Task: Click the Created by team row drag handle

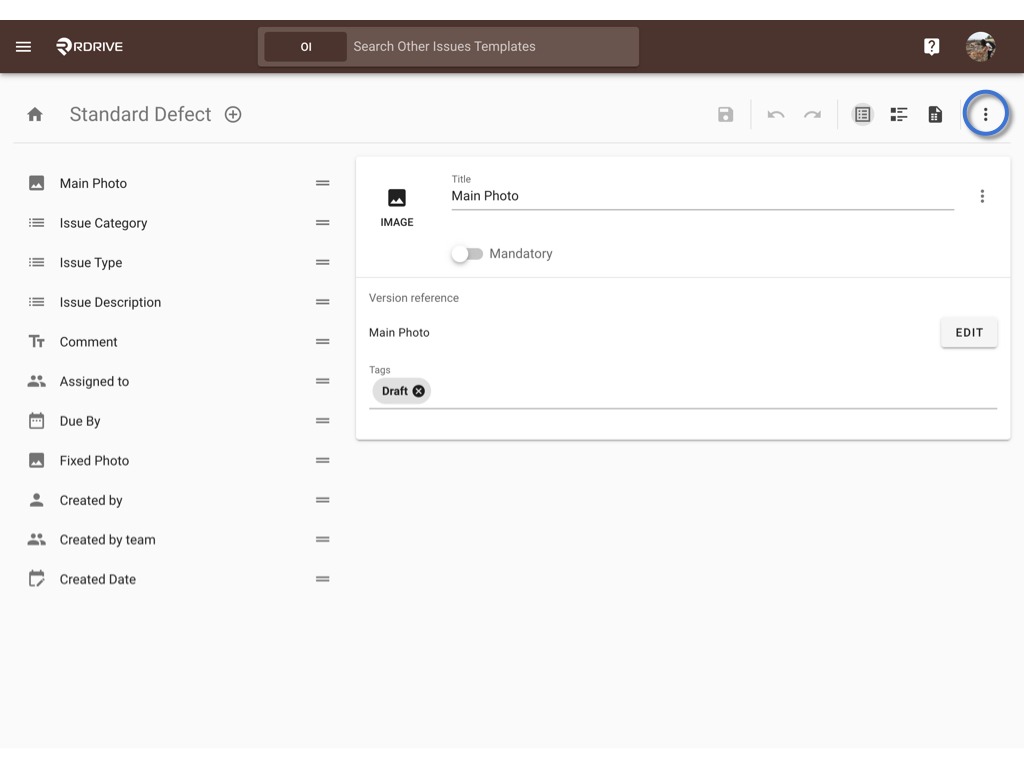Action: [323, 539]
